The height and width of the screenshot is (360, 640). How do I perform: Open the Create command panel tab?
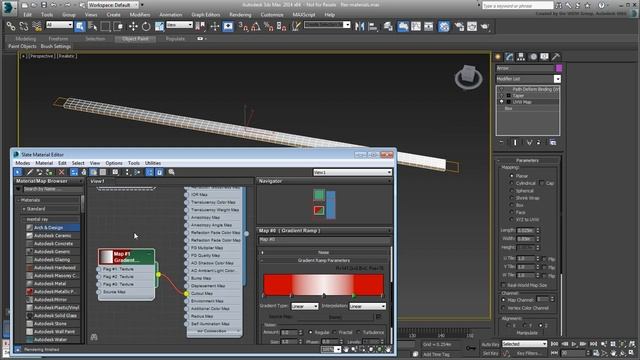(498, 57)
